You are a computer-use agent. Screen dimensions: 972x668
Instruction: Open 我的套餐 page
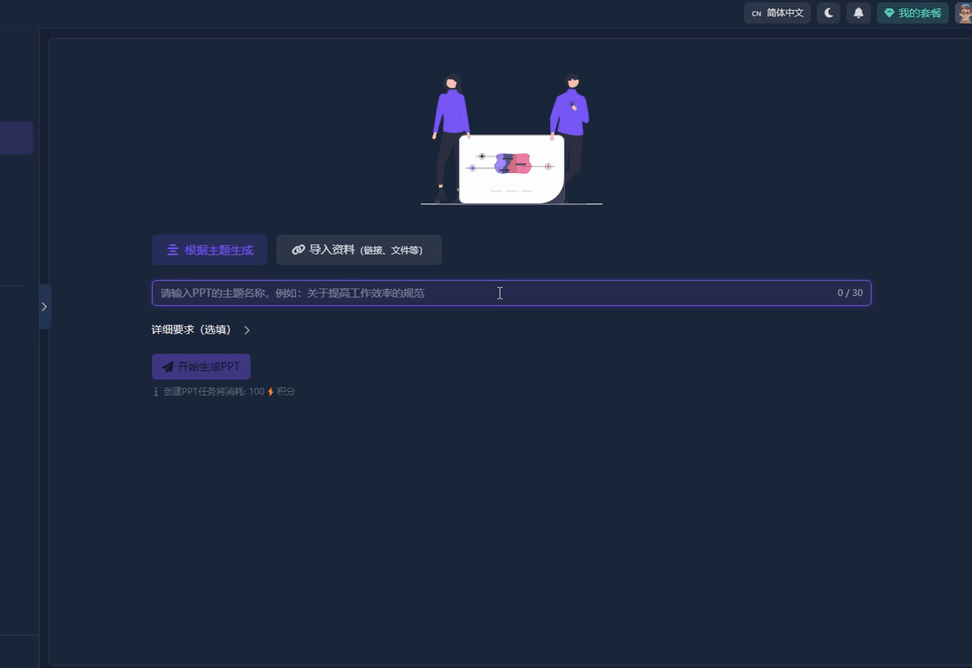pos(913,13)
